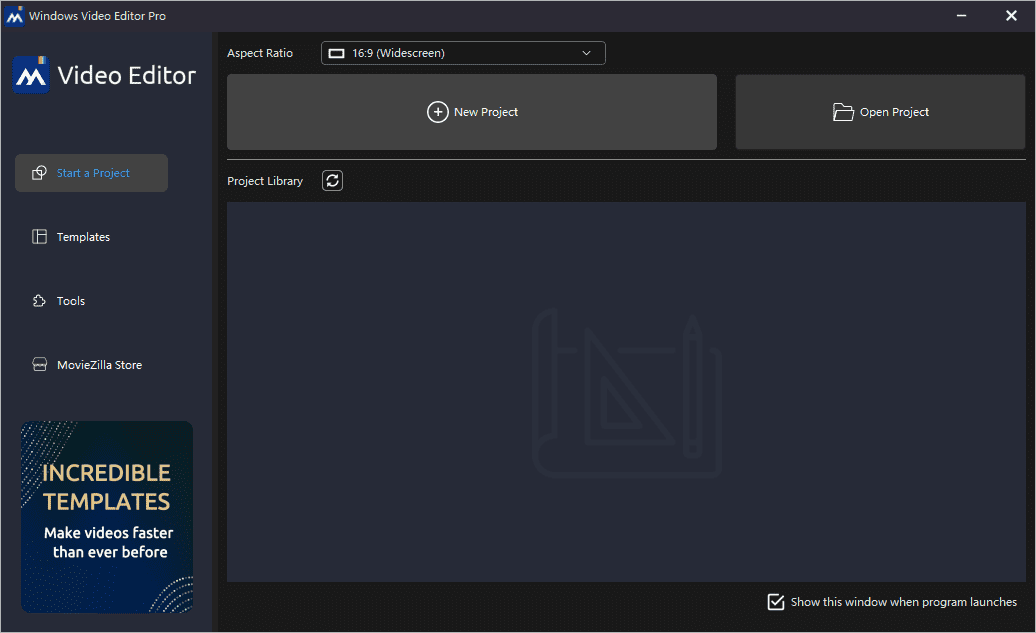1036x633 pixels.
Task: Click the MovieZilla Store shop icon
Action: click(x=40, y=365)
